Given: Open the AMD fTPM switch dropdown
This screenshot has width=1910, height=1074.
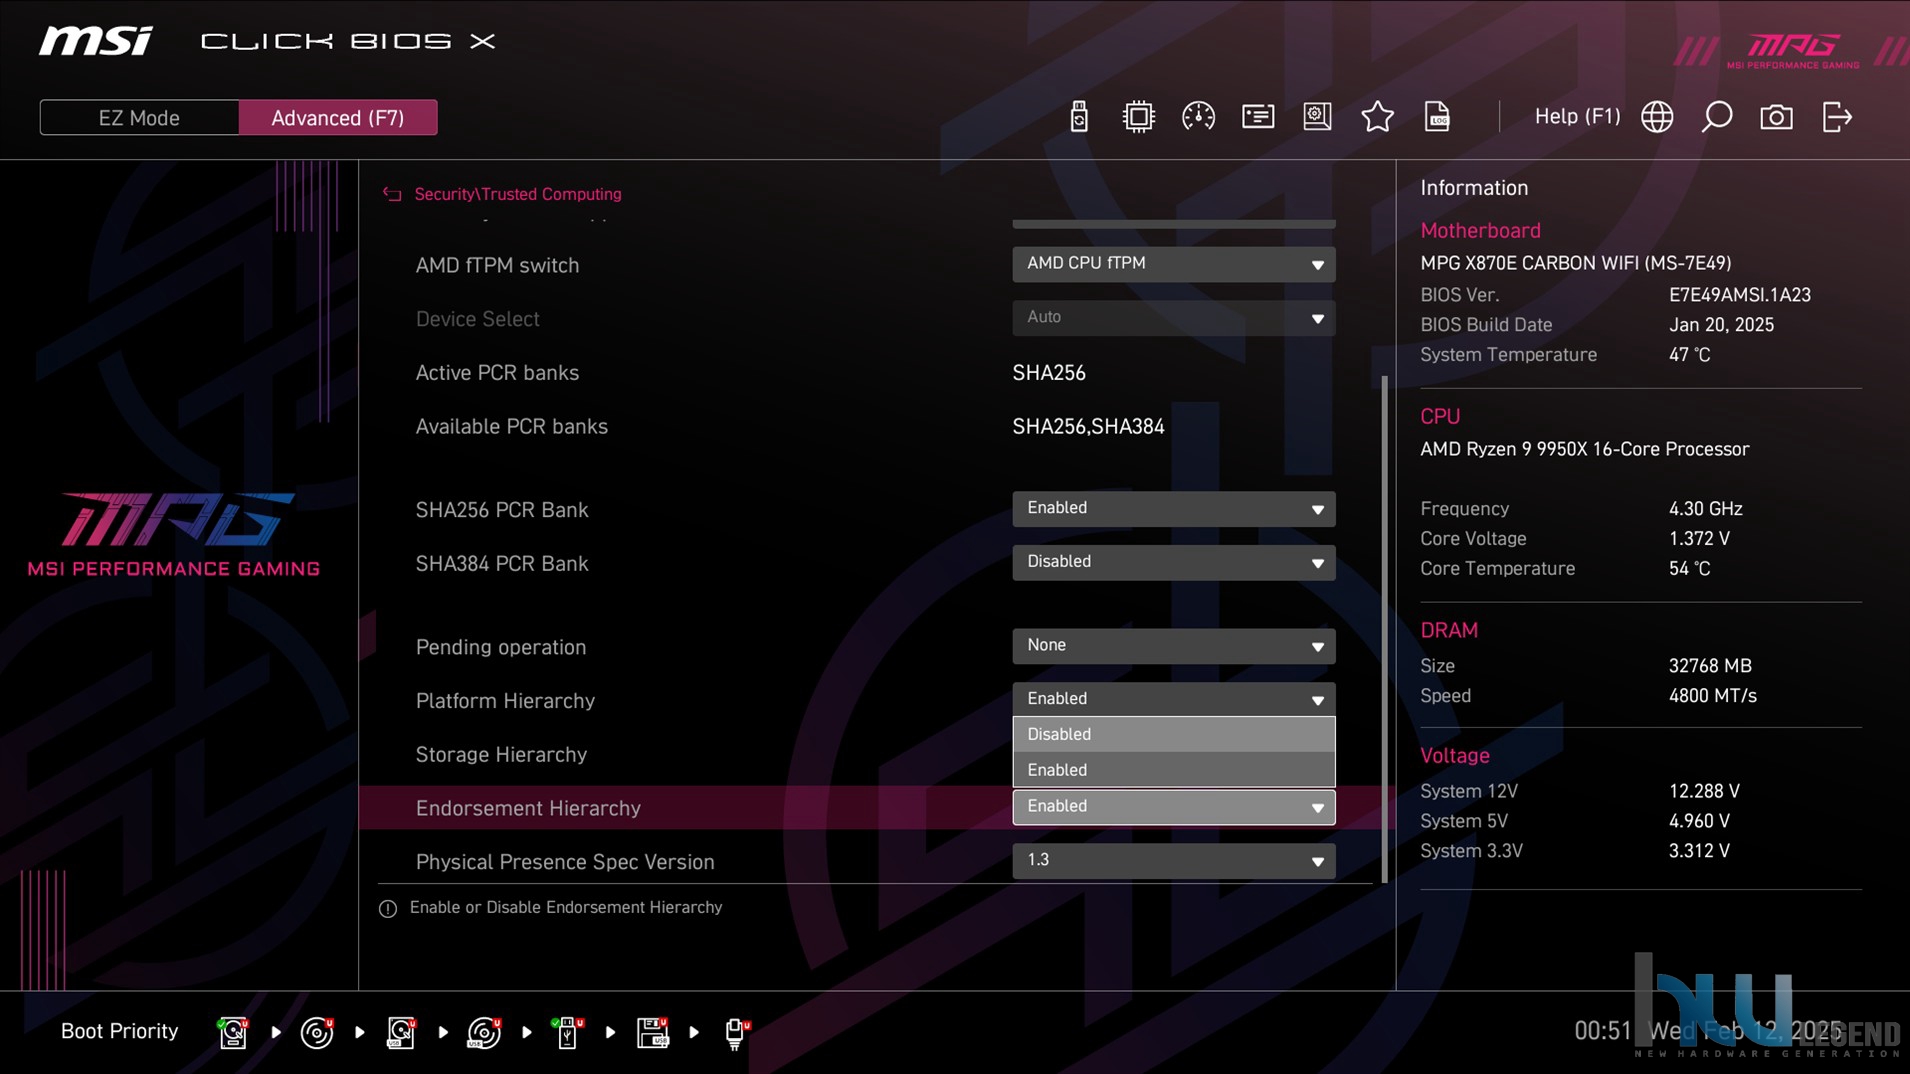Looking at the screenshot, I should tap(1173, 264).
